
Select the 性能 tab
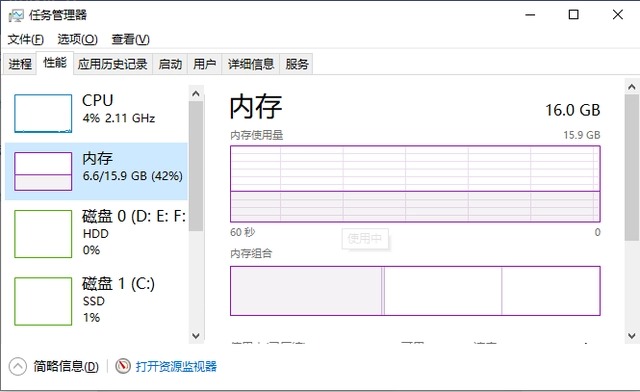[x=55, y=63]
